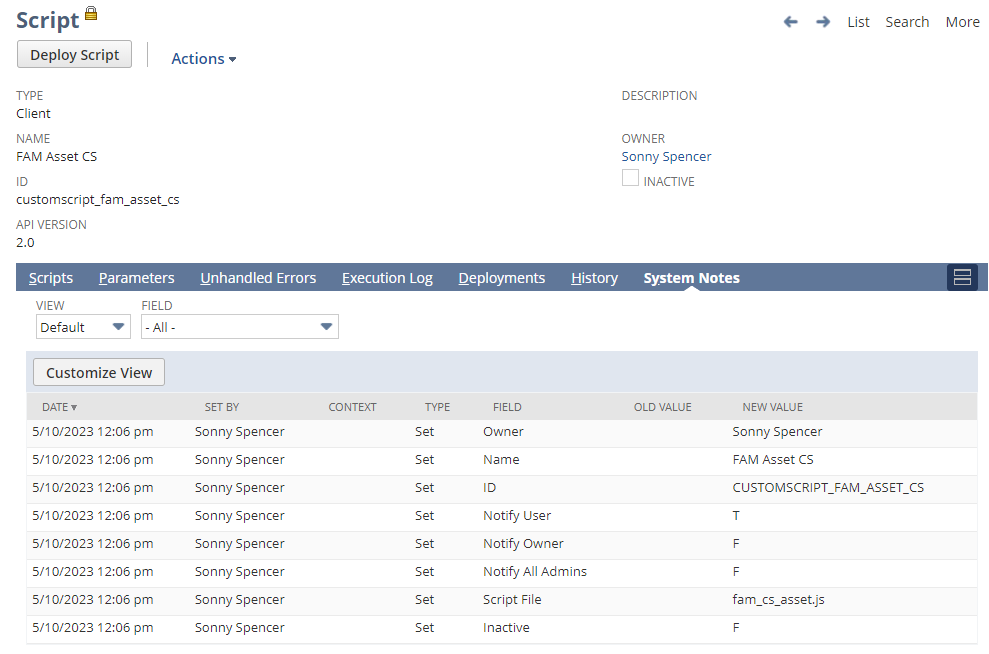
Task: Open the Execution Log tab
Action: click(x=387, y=277)
